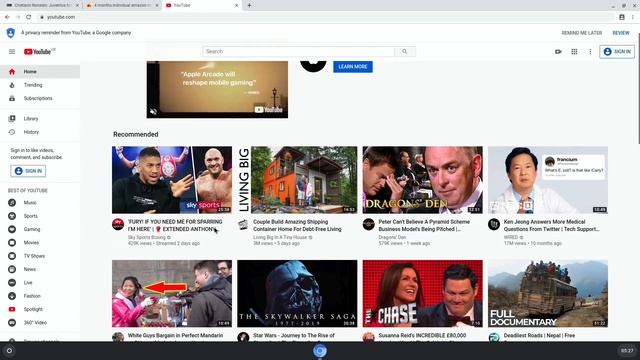This screenshot has height=360, width=640.
Task: Click the search magnifier button
Action: (404, 51)
